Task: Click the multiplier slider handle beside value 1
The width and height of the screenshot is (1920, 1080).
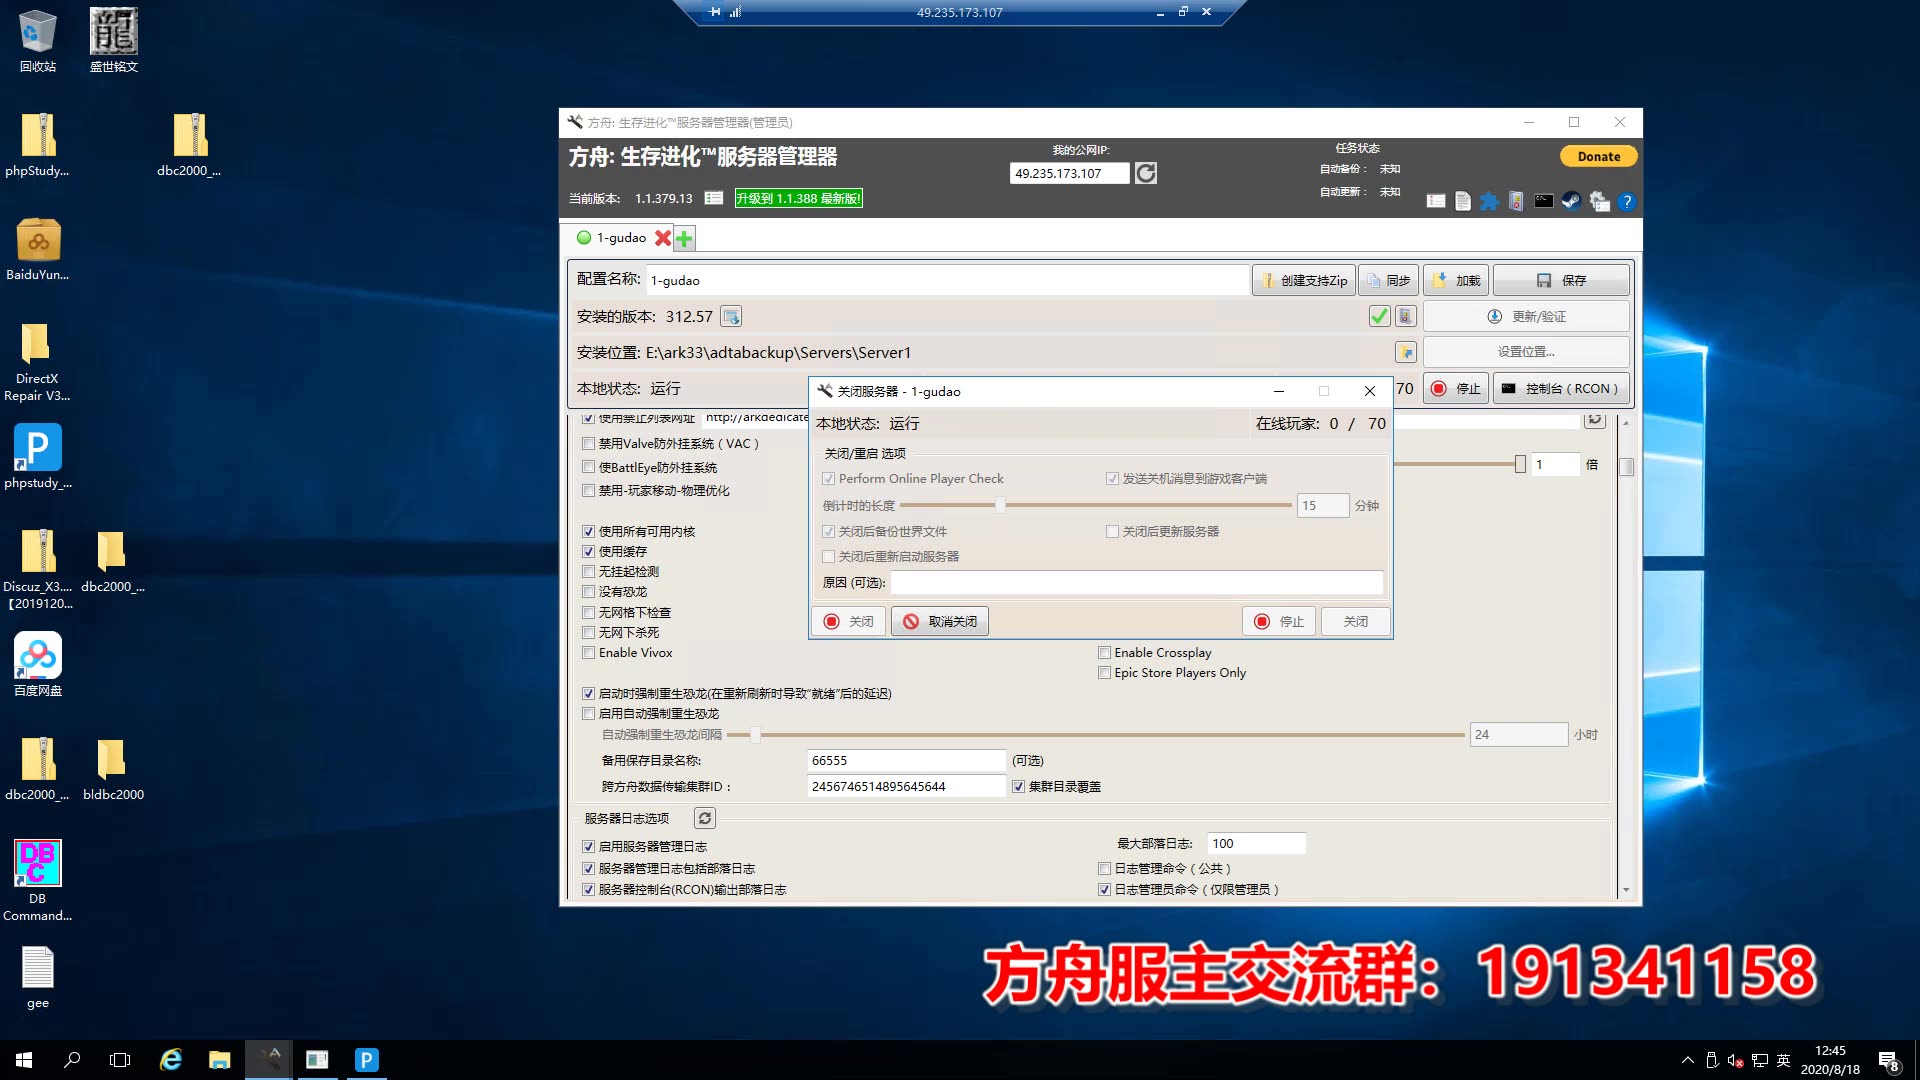Action: (x=1520, y=464)
